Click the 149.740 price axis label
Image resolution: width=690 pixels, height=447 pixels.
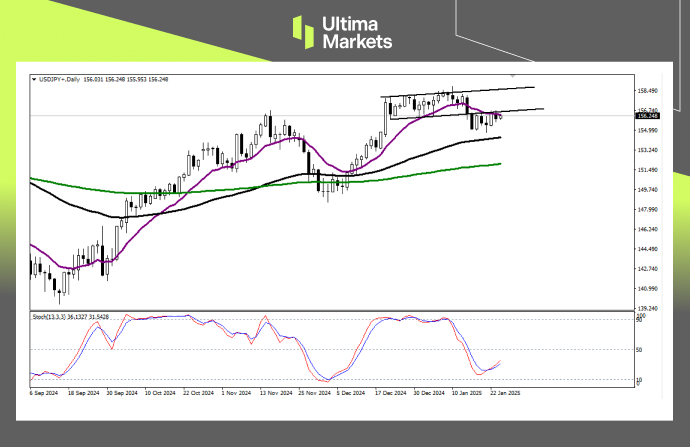point(646,190)
